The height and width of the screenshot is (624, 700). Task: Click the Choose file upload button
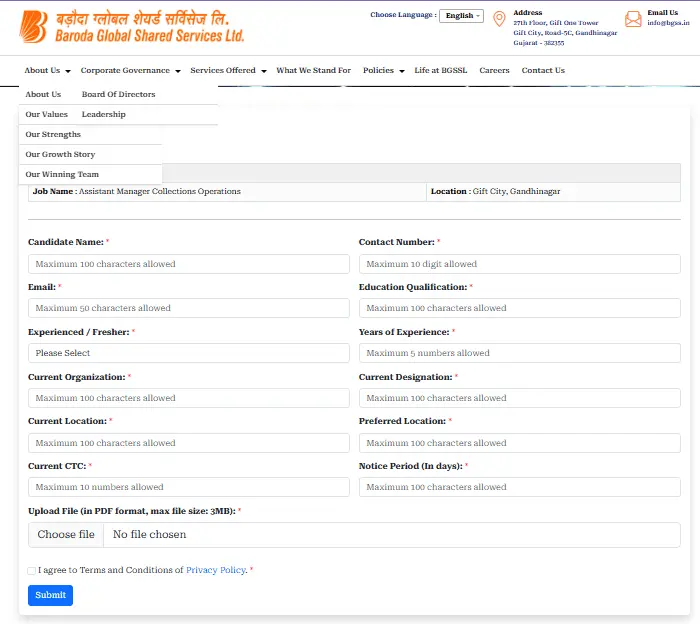coord(66,535)
